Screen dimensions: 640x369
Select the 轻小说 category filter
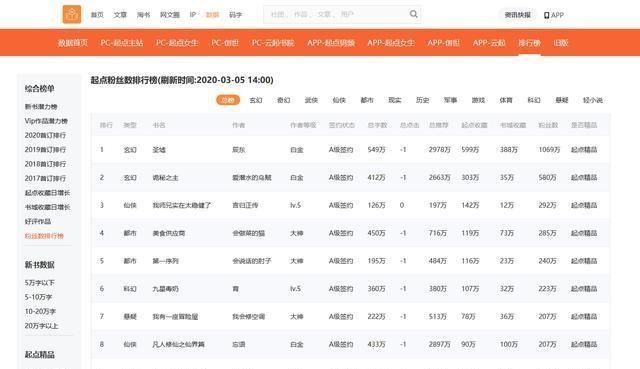[x=593, y=100]
